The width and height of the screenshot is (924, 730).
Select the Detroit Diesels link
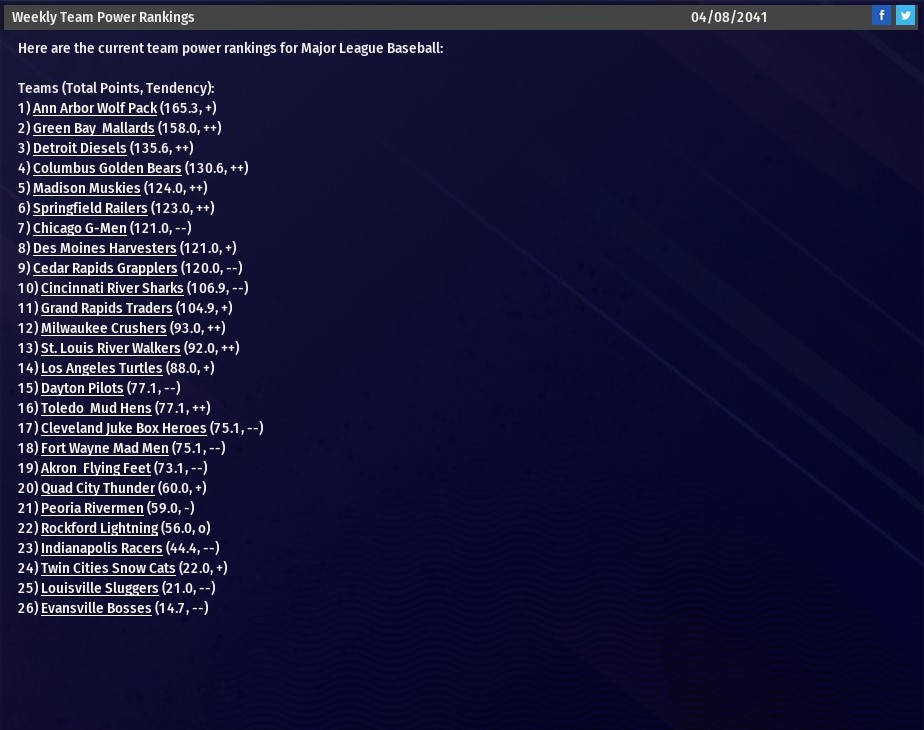click(x=80, y=148)
